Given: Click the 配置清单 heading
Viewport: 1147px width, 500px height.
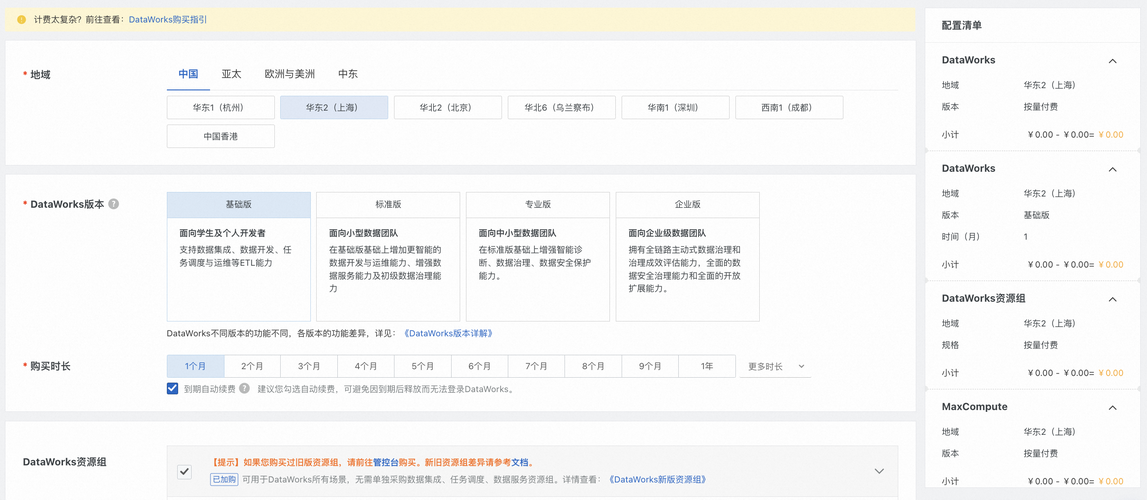Looking at the screenshot, I should 962,26.
